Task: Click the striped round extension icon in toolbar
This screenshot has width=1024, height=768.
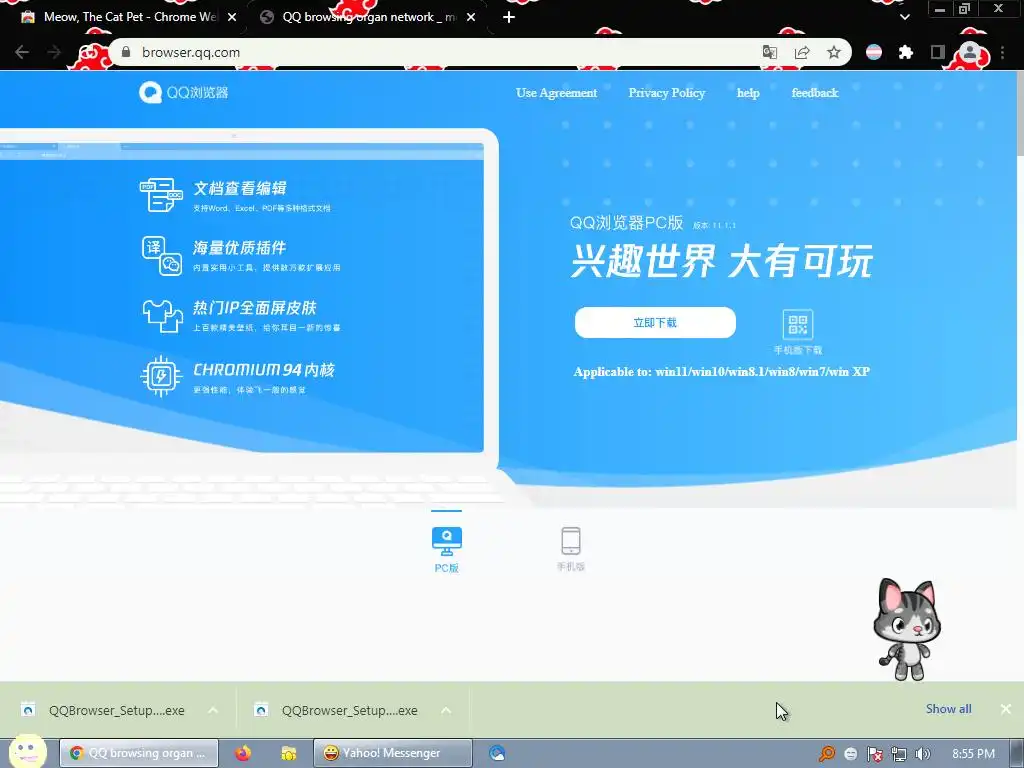Action: point(874,52)
